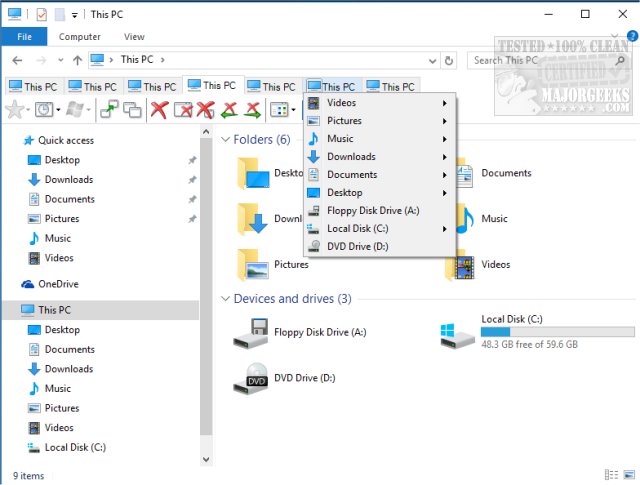Choose Videos in the popup menu
This screenshot has width=640, height=485.
coord(380,103)
